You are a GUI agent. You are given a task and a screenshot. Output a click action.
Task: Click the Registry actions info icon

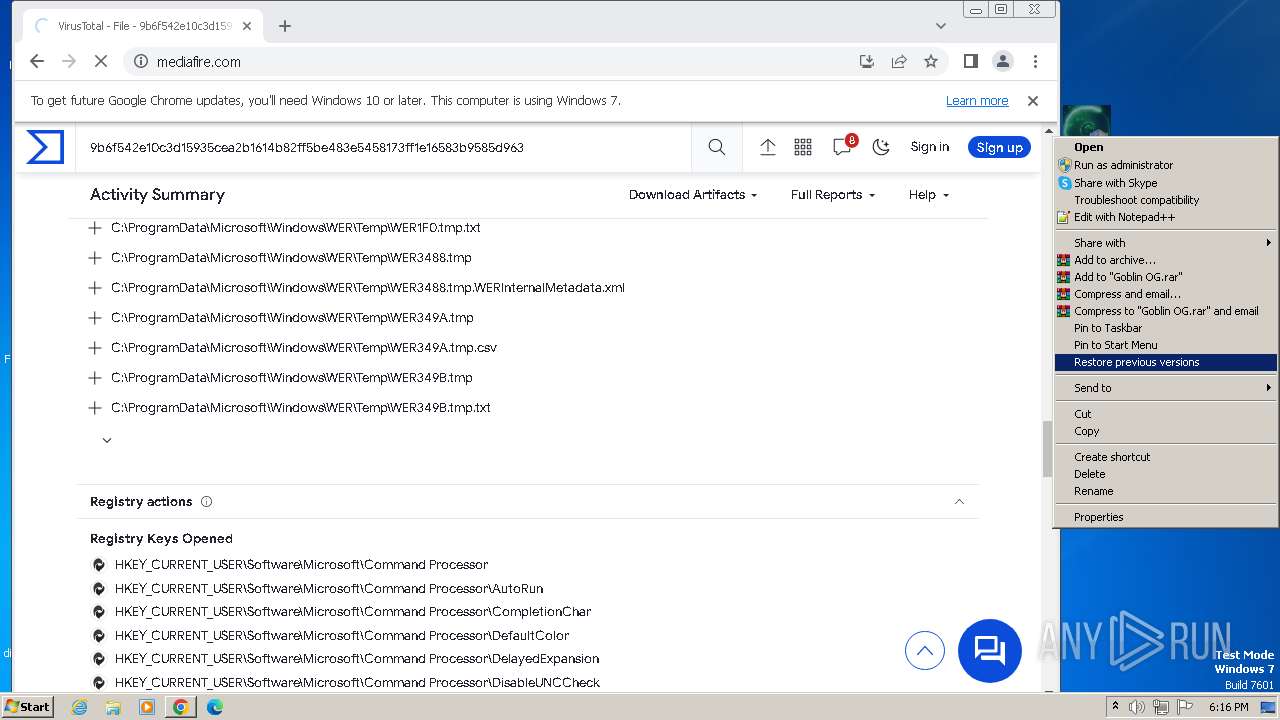206,502
